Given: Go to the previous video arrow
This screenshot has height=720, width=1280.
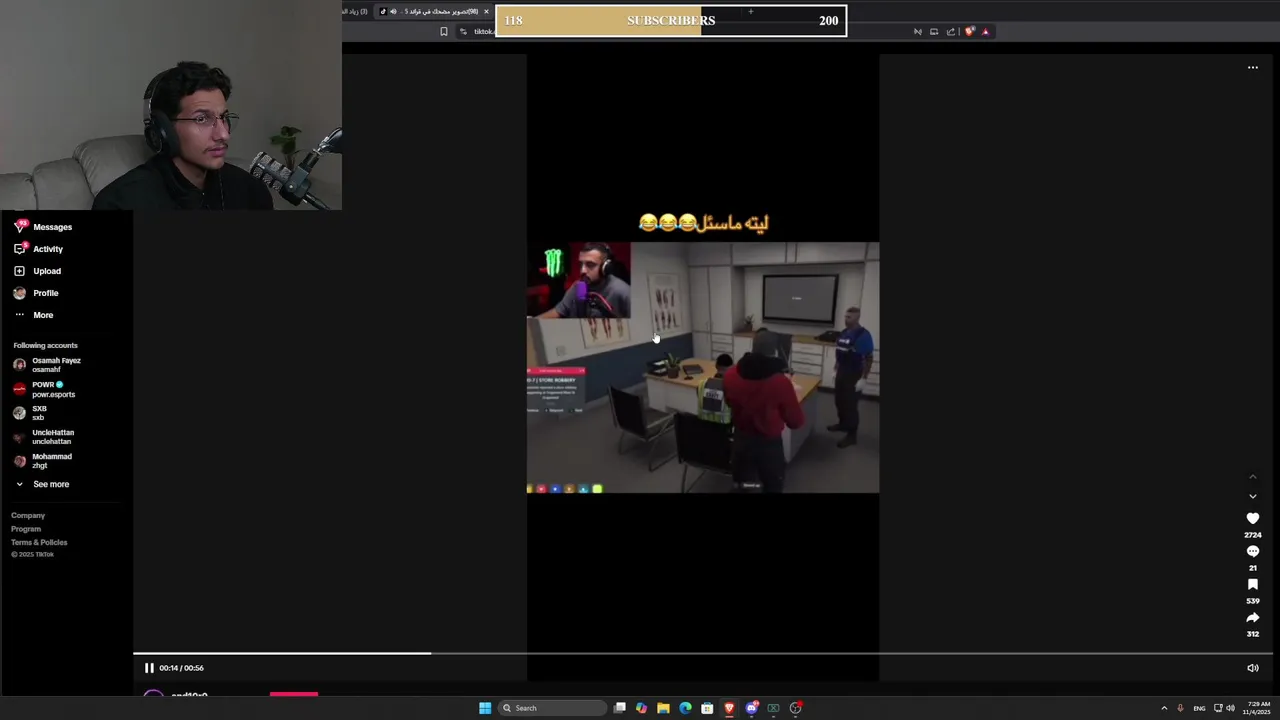Looking at the screenshot, I should [x=1253, y=477].
